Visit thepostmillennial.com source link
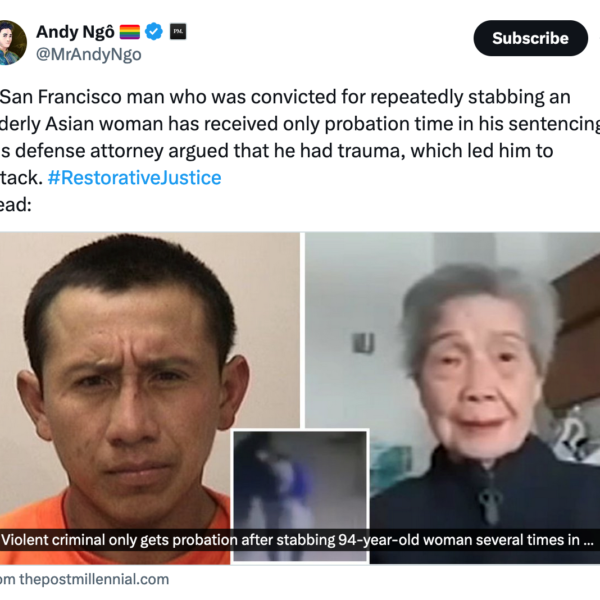 [85, 579]
